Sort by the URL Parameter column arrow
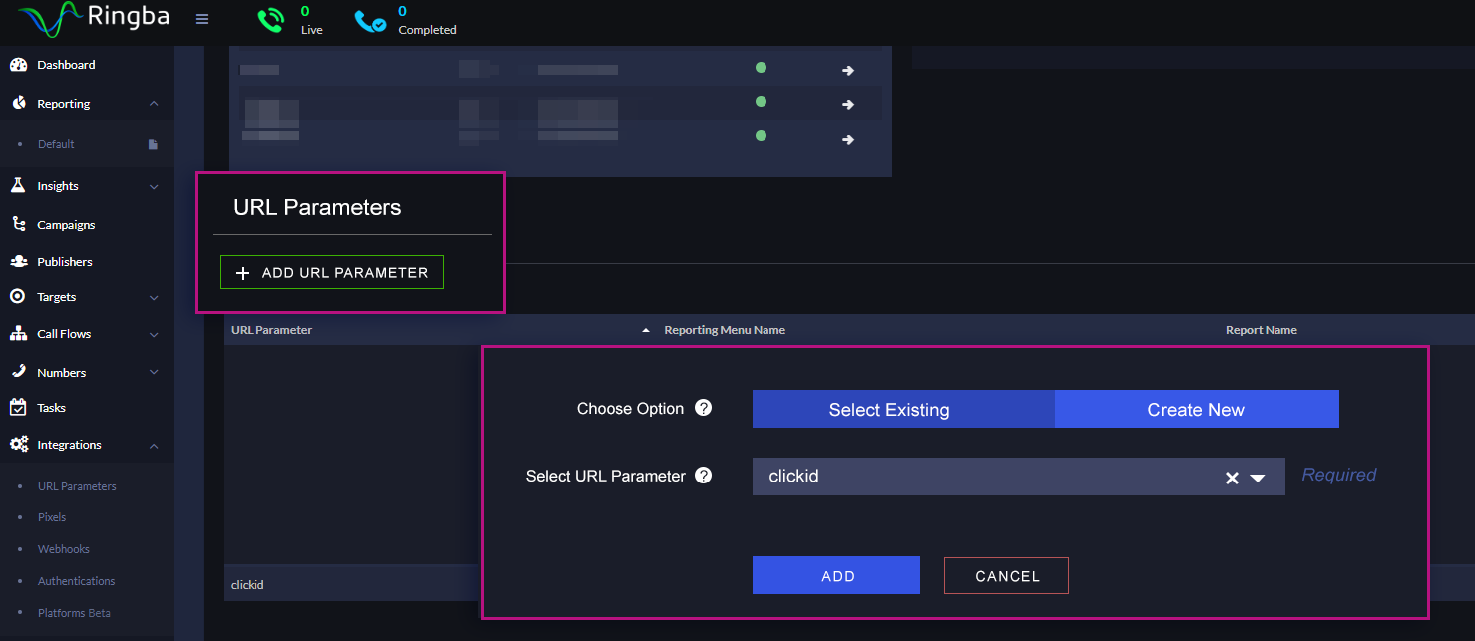1475x641 pixels. tap(646, 330)
